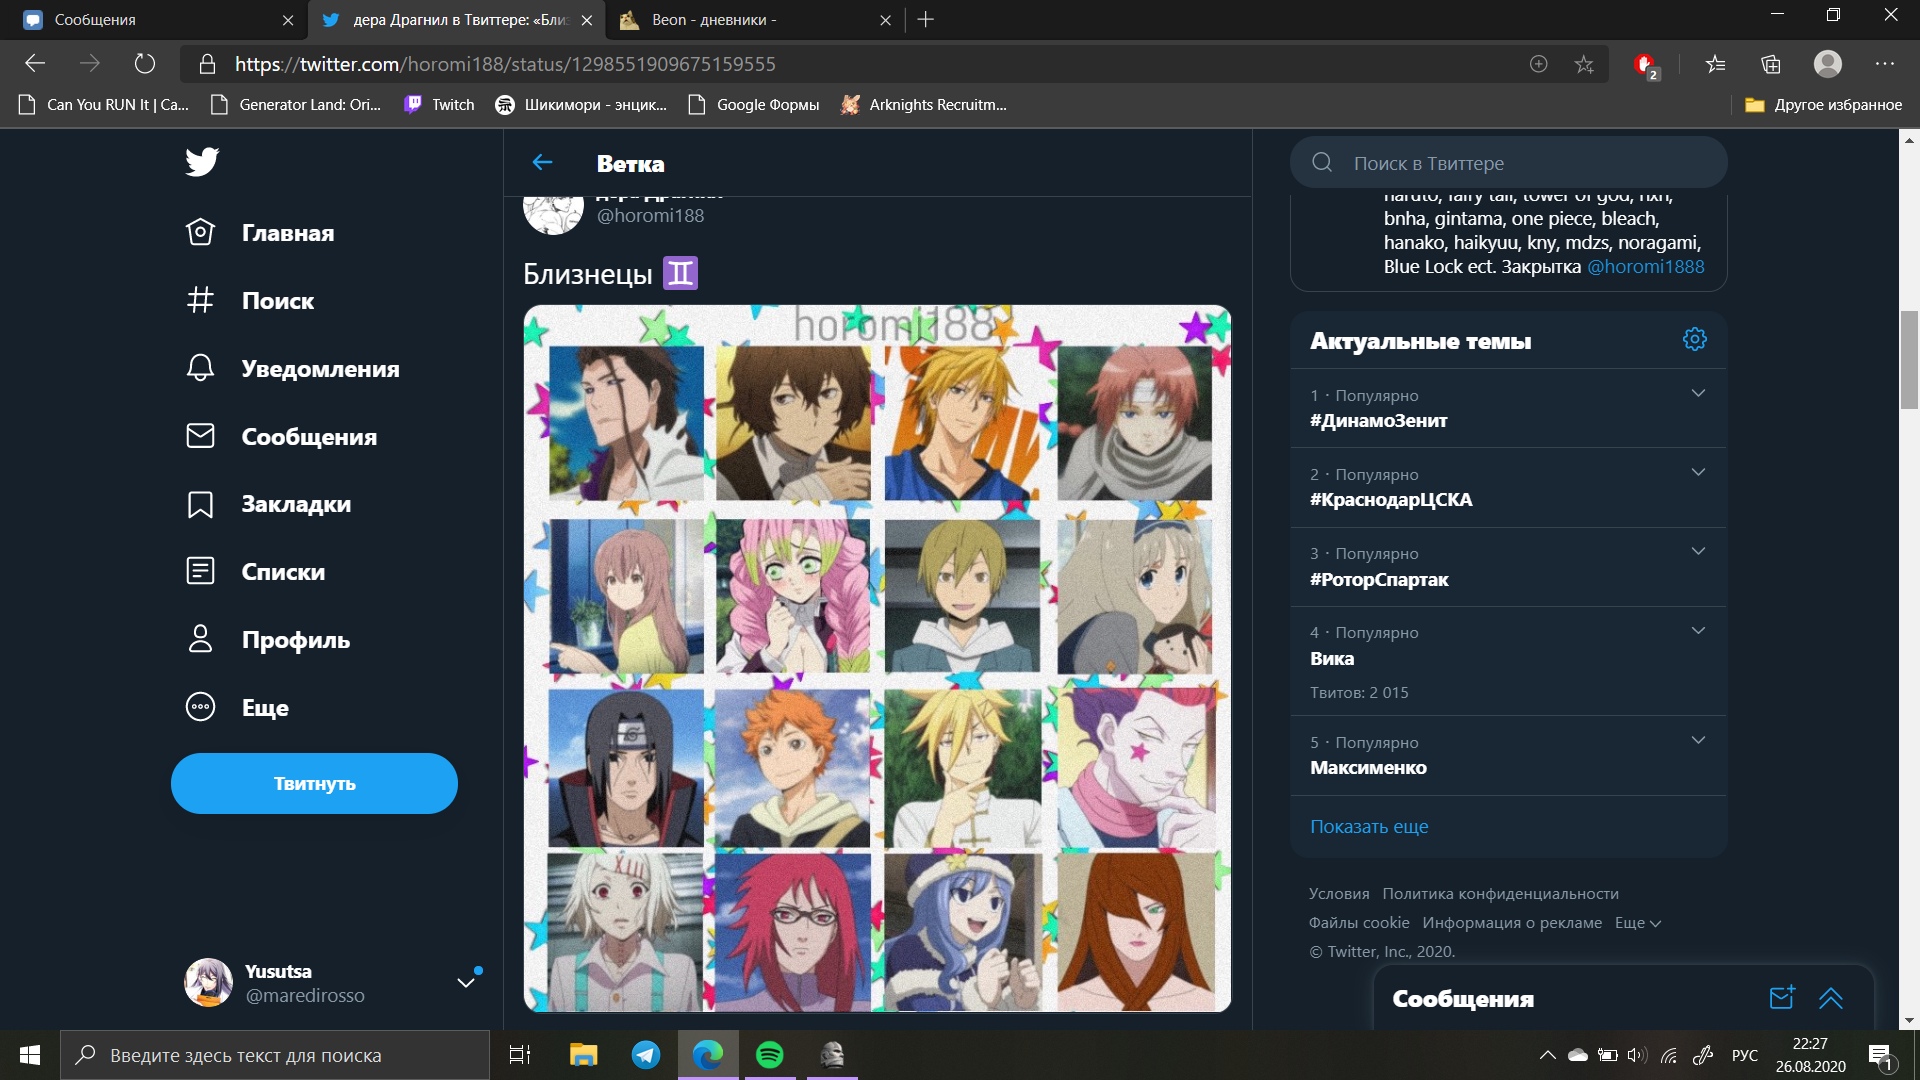This screenshot has height=1080, width=1920.
Task: Click the Профиль person icon
Action: (x=200, y=639)
